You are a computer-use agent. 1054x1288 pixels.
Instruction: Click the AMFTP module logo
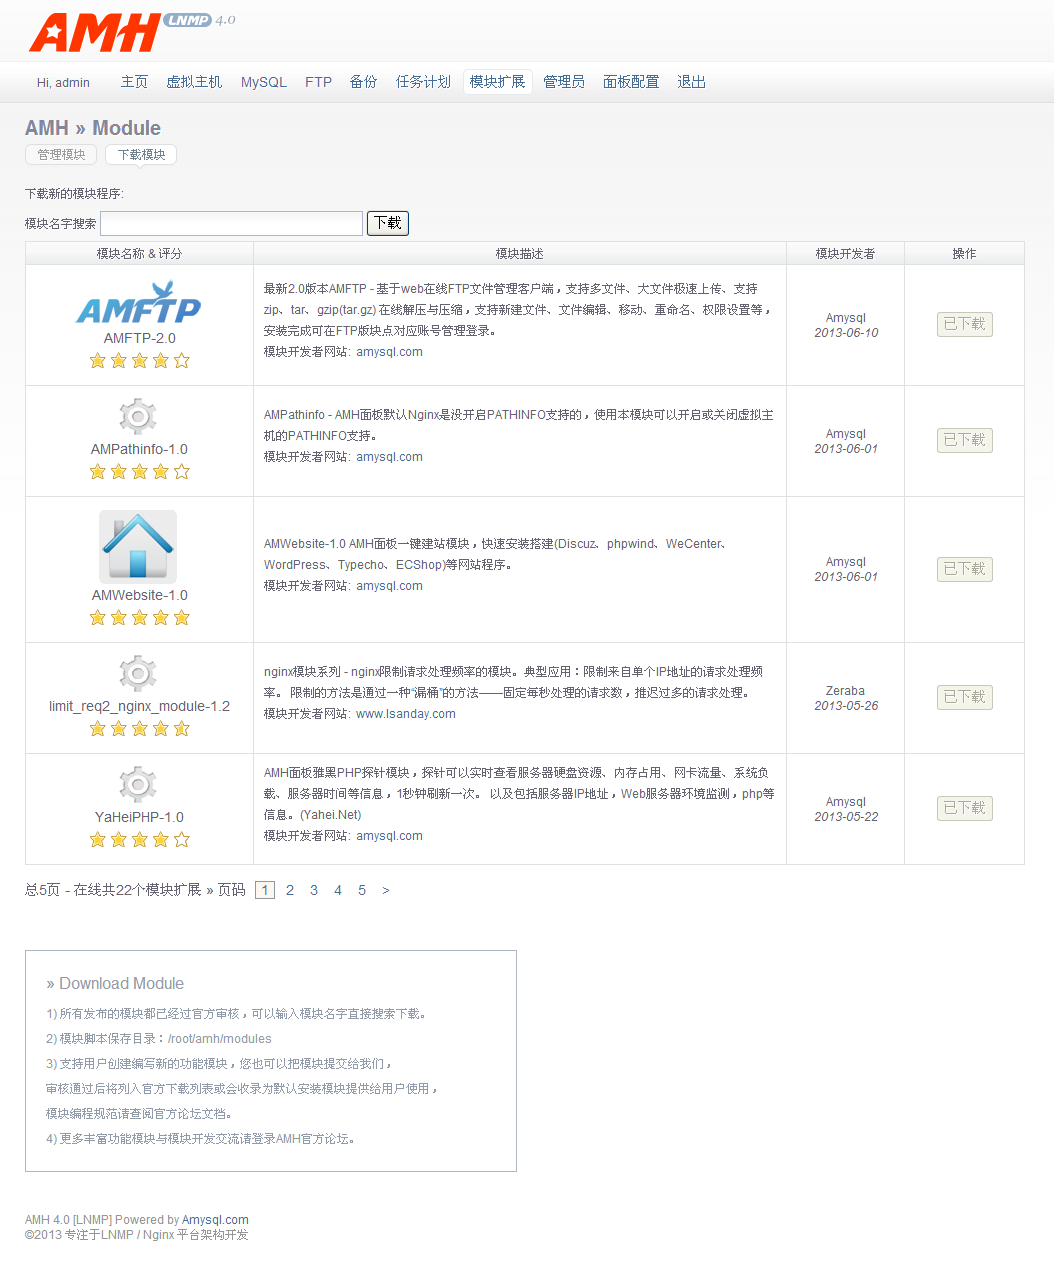[x=139, y=303]
